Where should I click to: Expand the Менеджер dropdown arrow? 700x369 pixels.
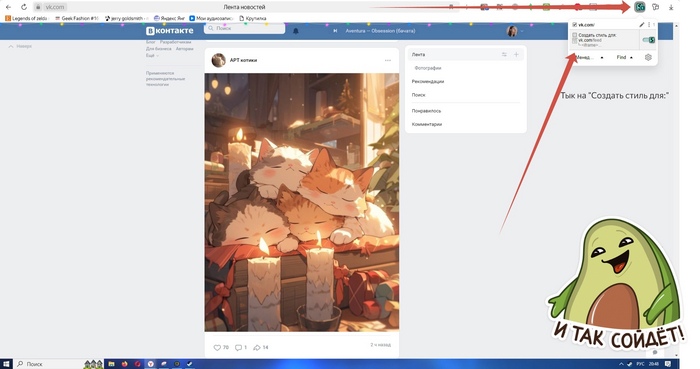pos(602,58)
